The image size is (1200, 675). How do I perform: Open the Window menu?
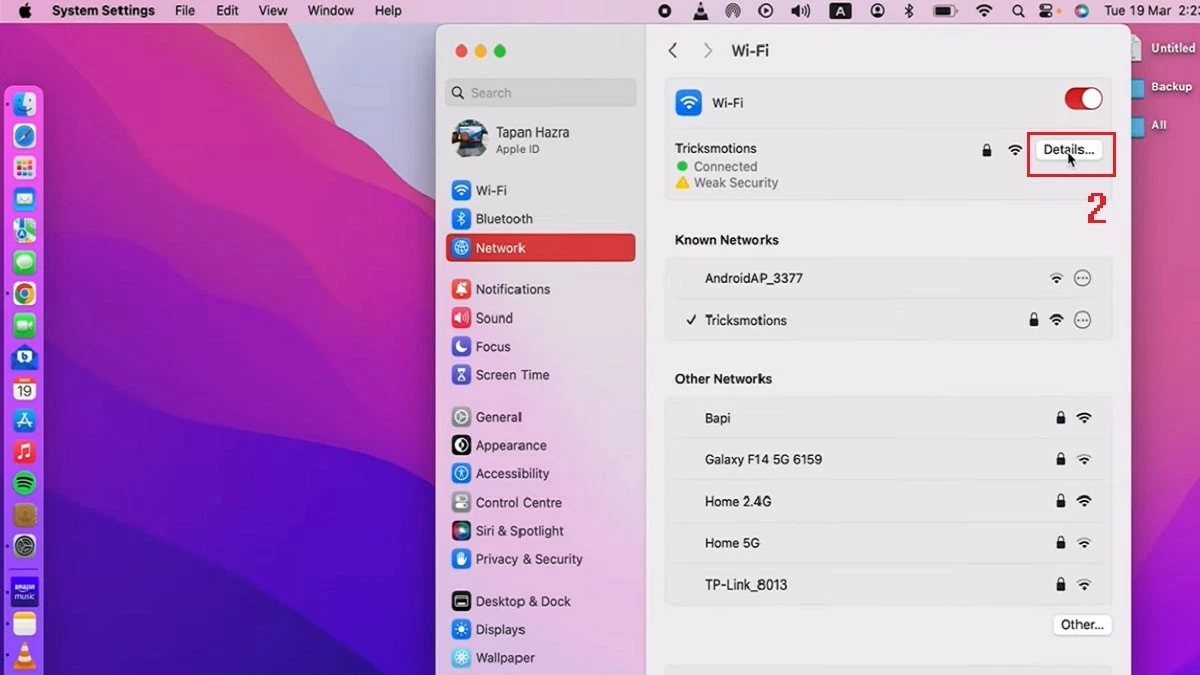[x=330, y=11]
